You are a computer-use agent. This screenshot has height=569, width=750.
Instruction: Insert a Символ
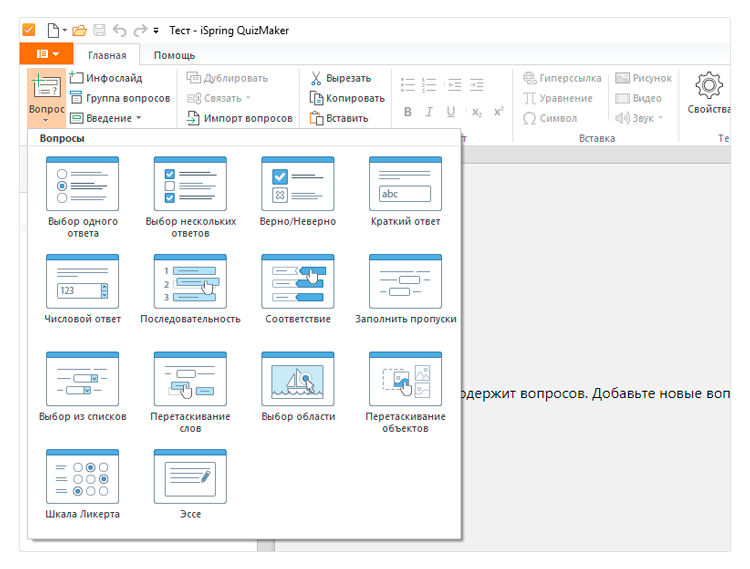click(x=550, y=118)
